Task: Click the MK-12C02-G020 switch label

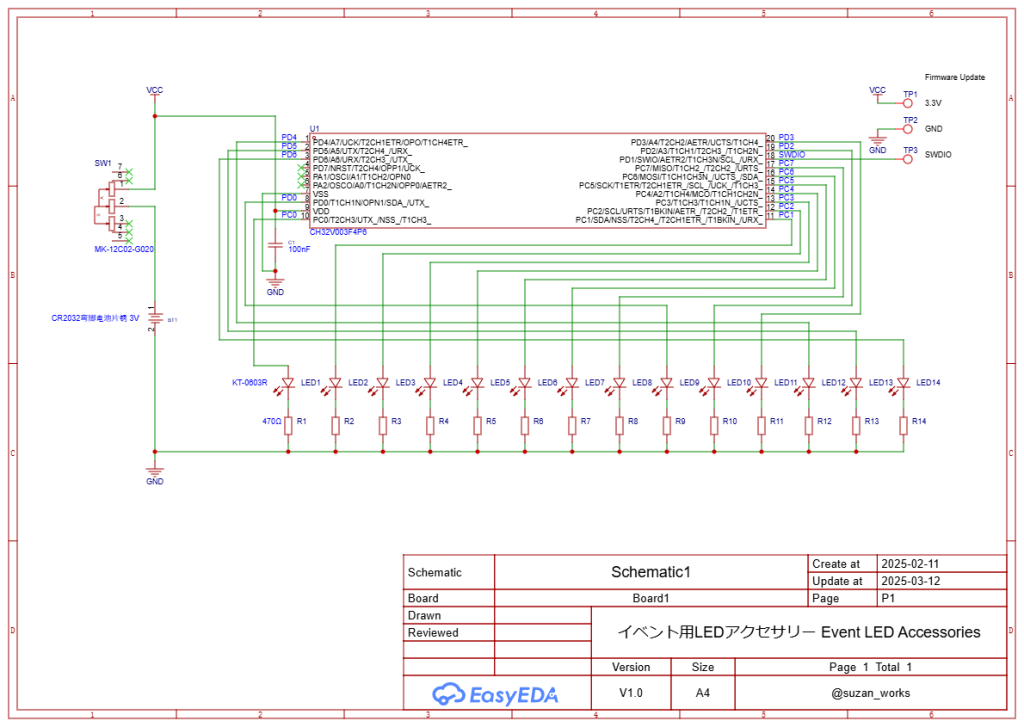Action: [124, 250]
